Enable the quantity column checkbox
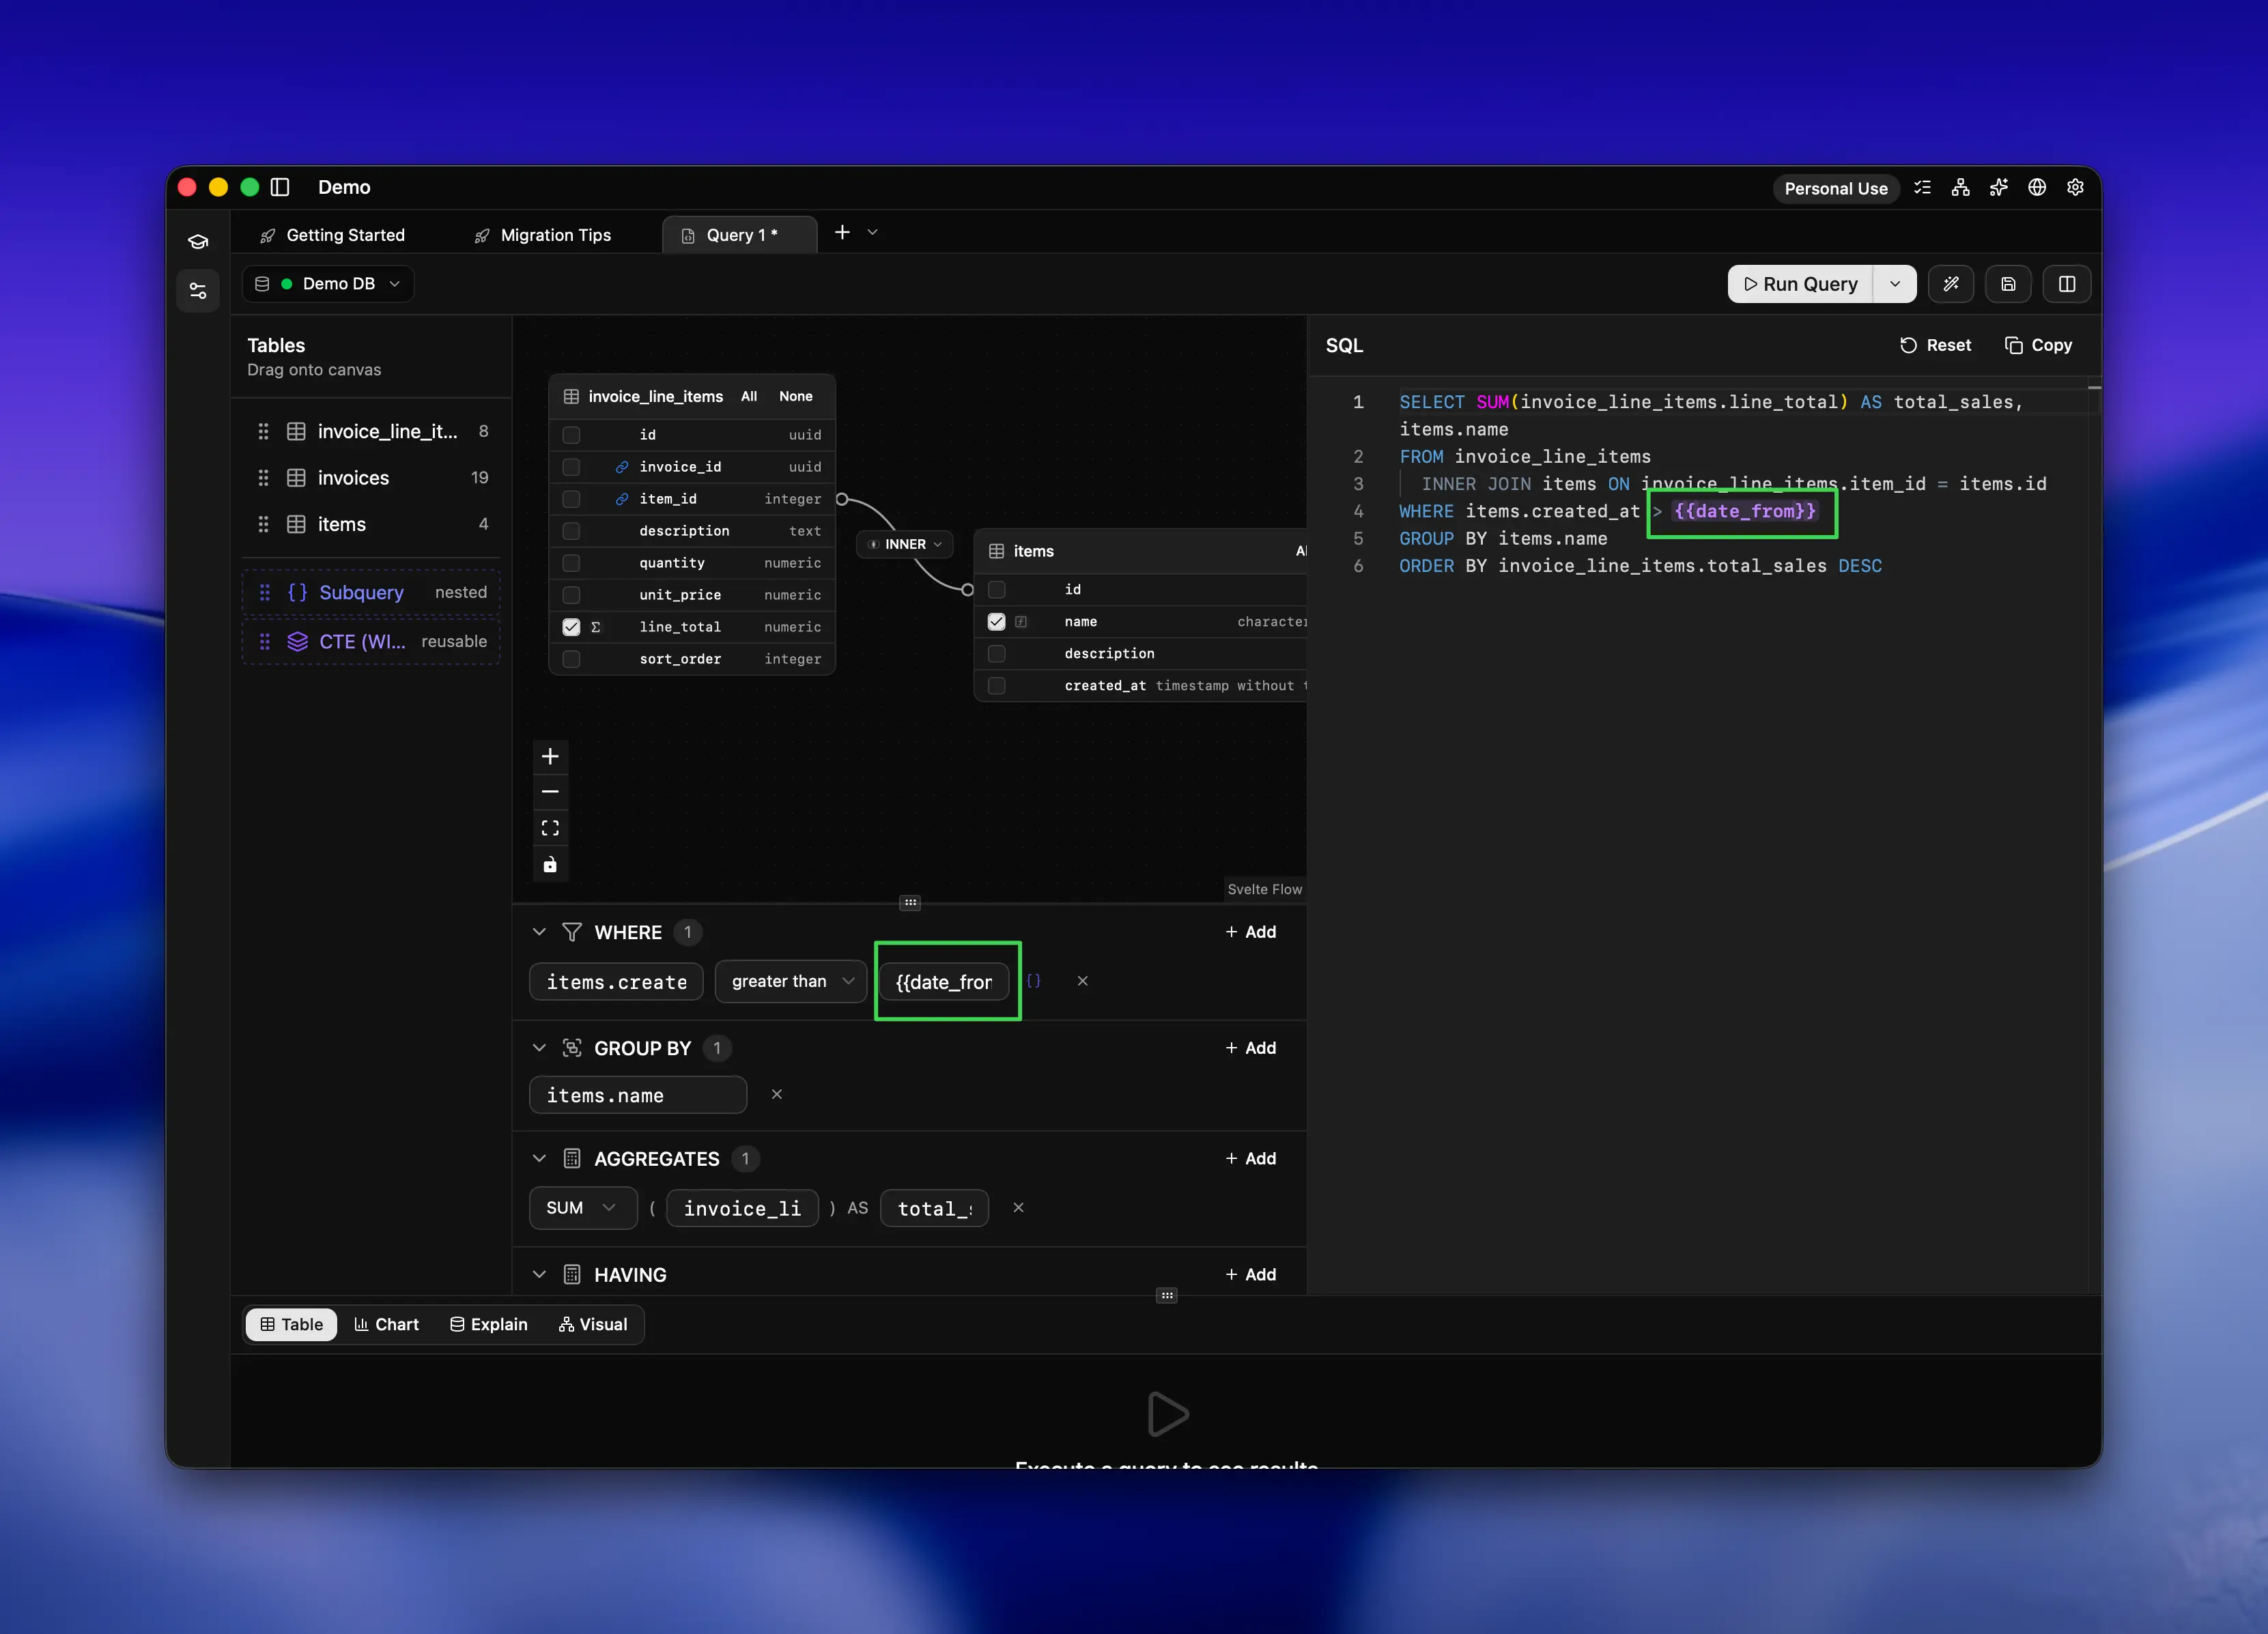 pyautogui.click(x=571, y=563)
